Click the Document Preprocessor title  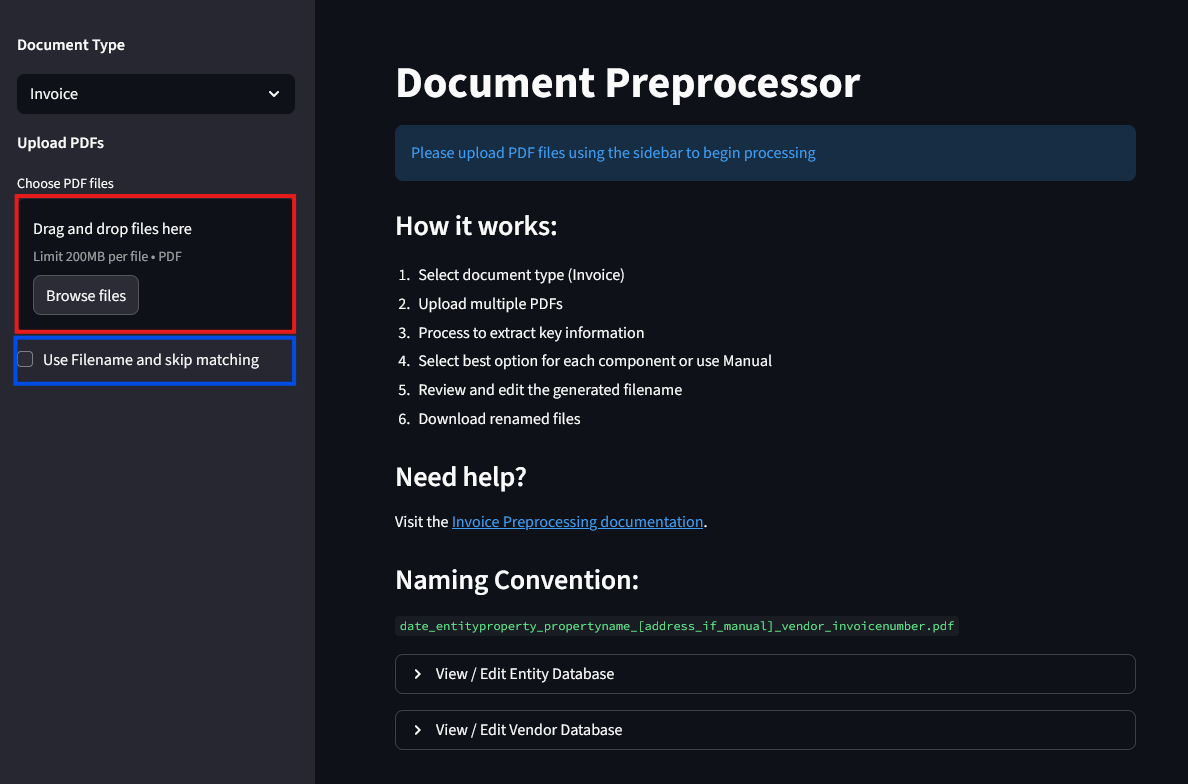[627, 83]
